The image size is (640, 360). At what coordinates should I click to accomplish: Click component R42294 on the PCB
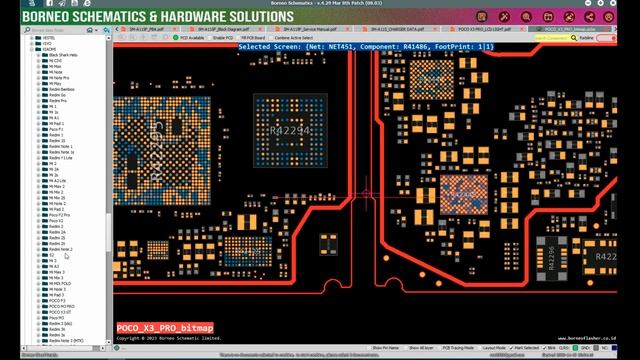[x=290, y=131]
